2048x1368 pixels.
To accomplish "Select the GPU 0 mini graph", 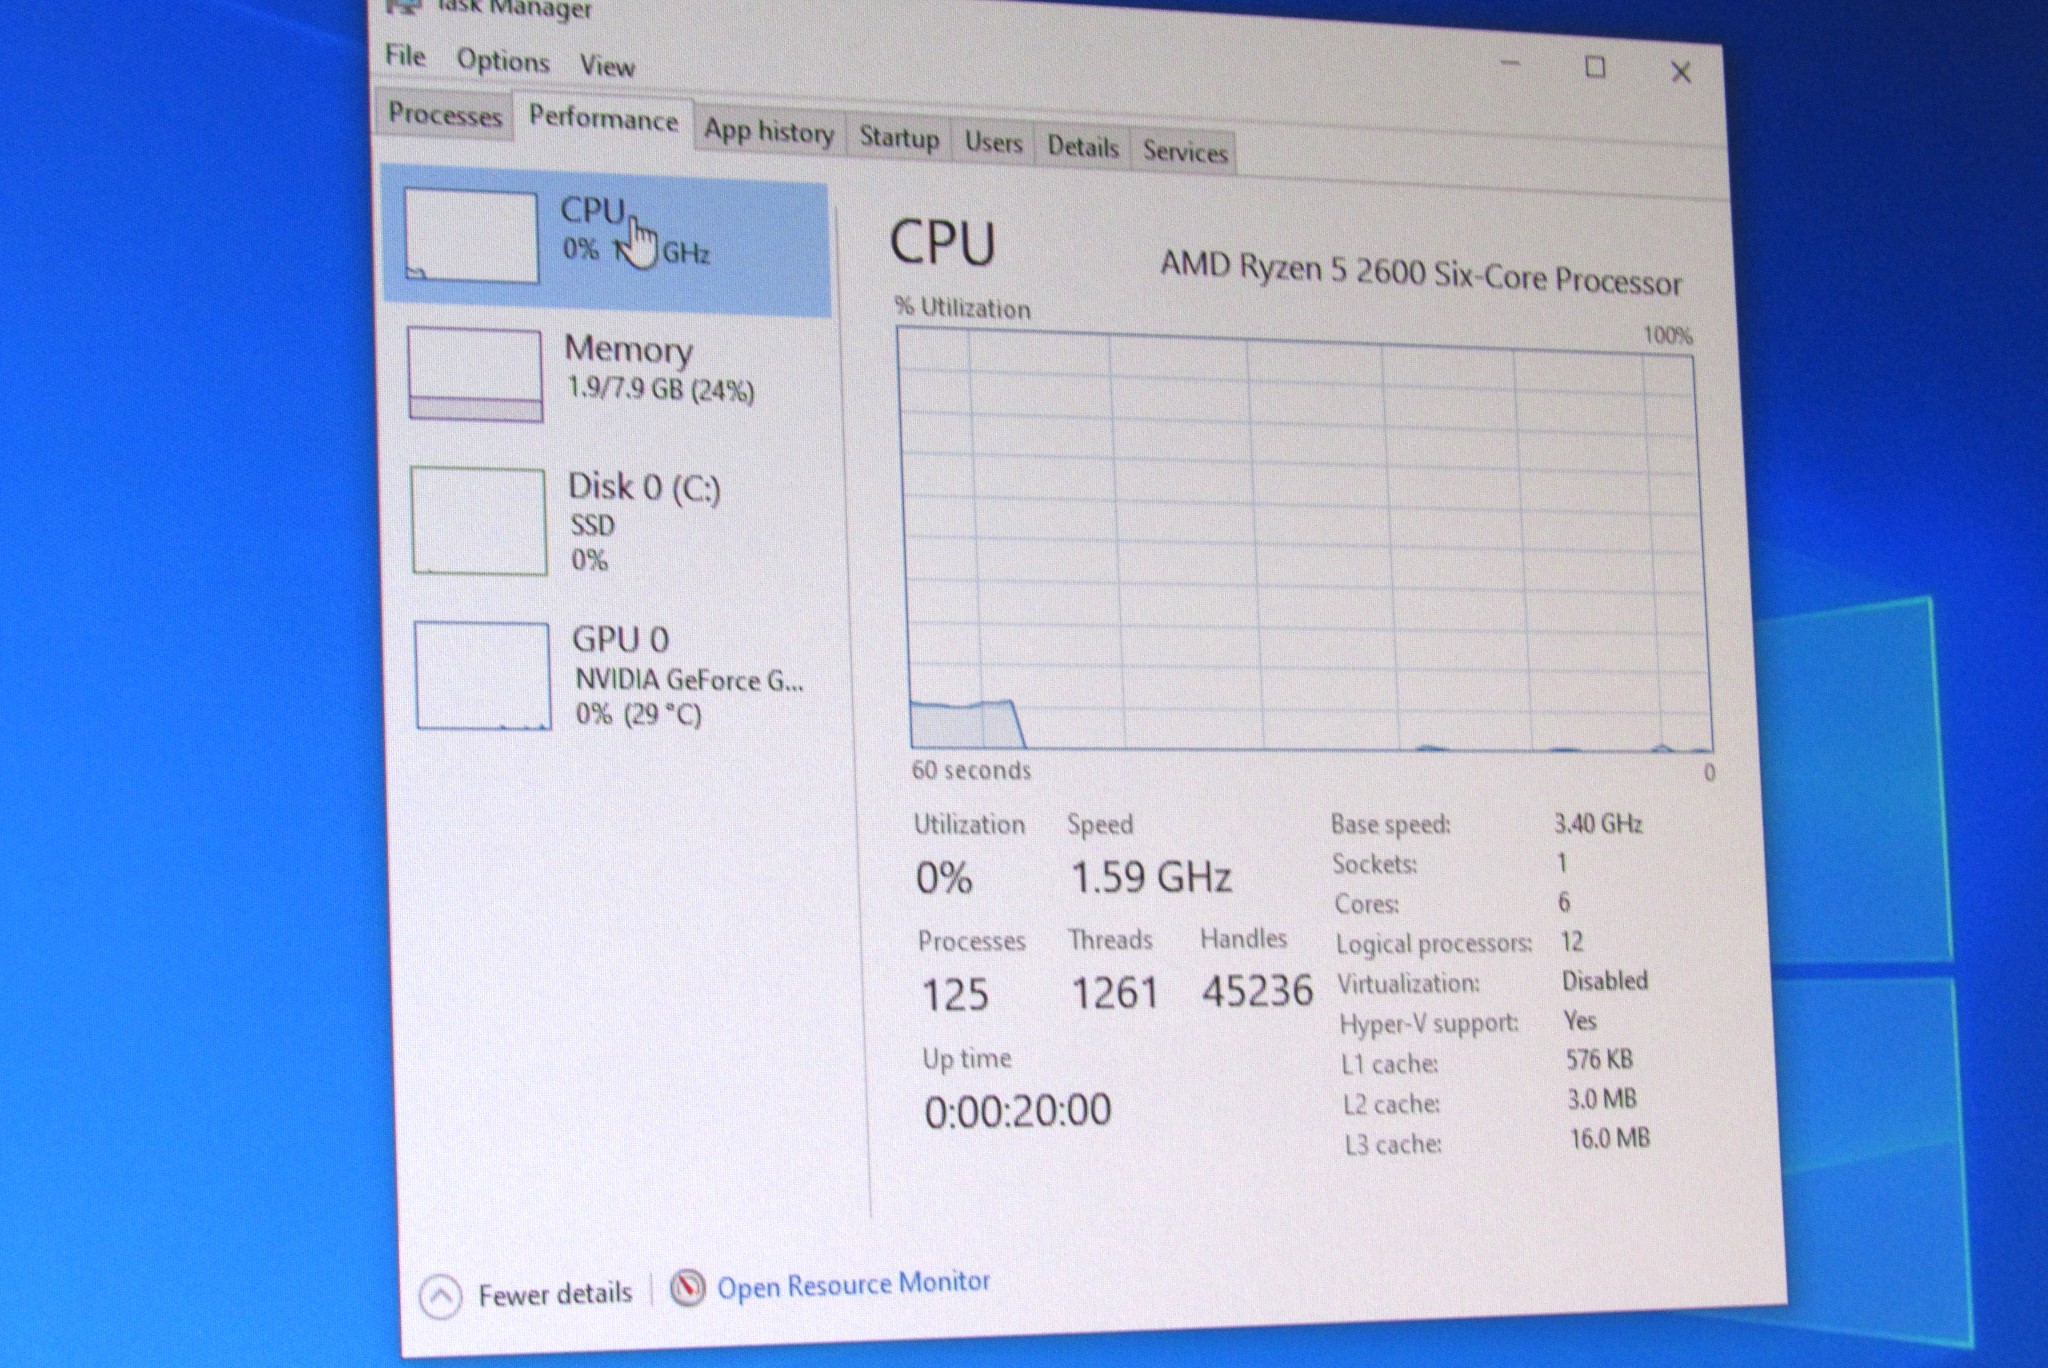I will (x=482, y=676).
